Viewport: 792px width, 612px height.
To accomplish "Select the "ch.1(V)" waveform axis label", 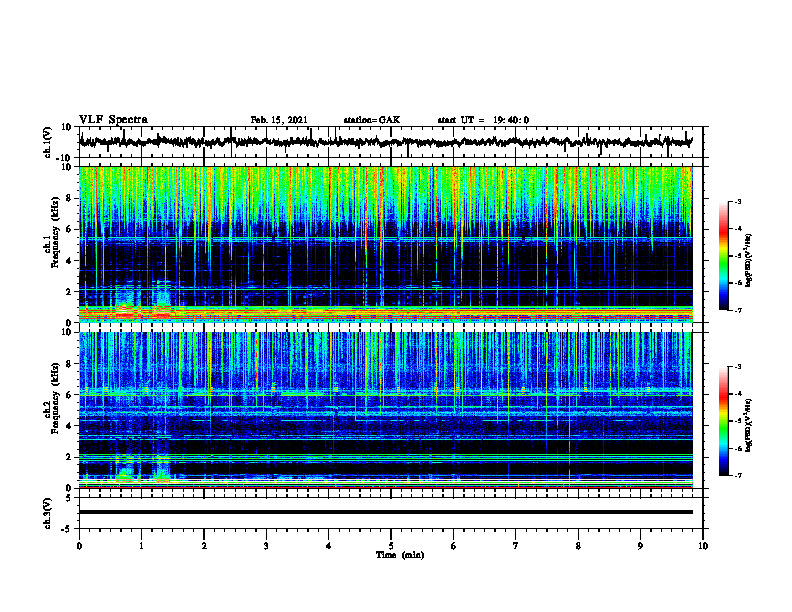I will (48, 142).
